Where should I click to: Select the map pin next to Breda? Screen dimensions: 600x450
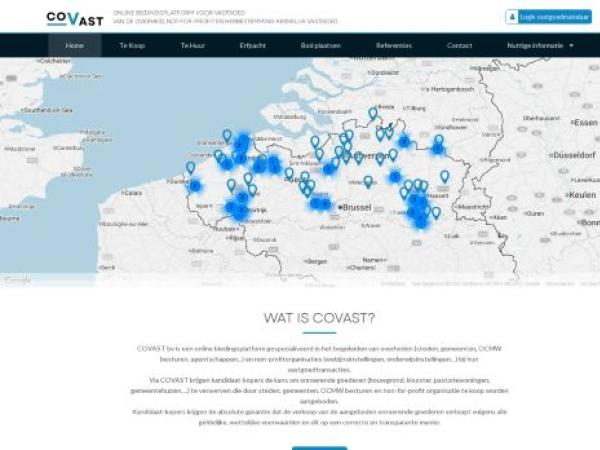pyautogui.click(x=373, y=114)
